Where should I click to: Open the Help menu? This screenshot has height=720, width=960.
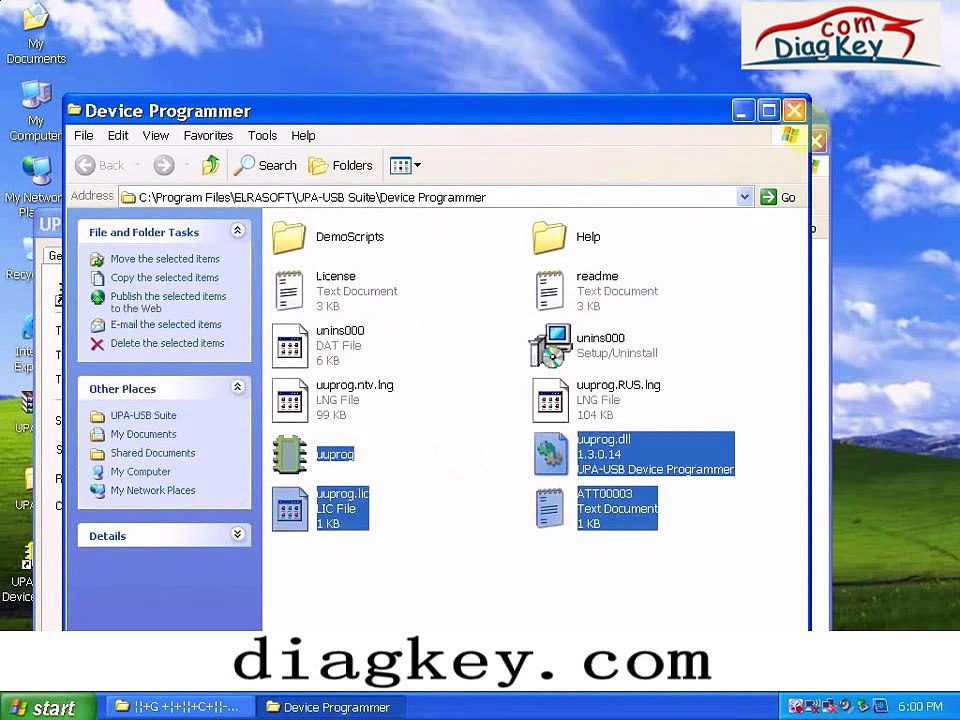click(303, 135)
